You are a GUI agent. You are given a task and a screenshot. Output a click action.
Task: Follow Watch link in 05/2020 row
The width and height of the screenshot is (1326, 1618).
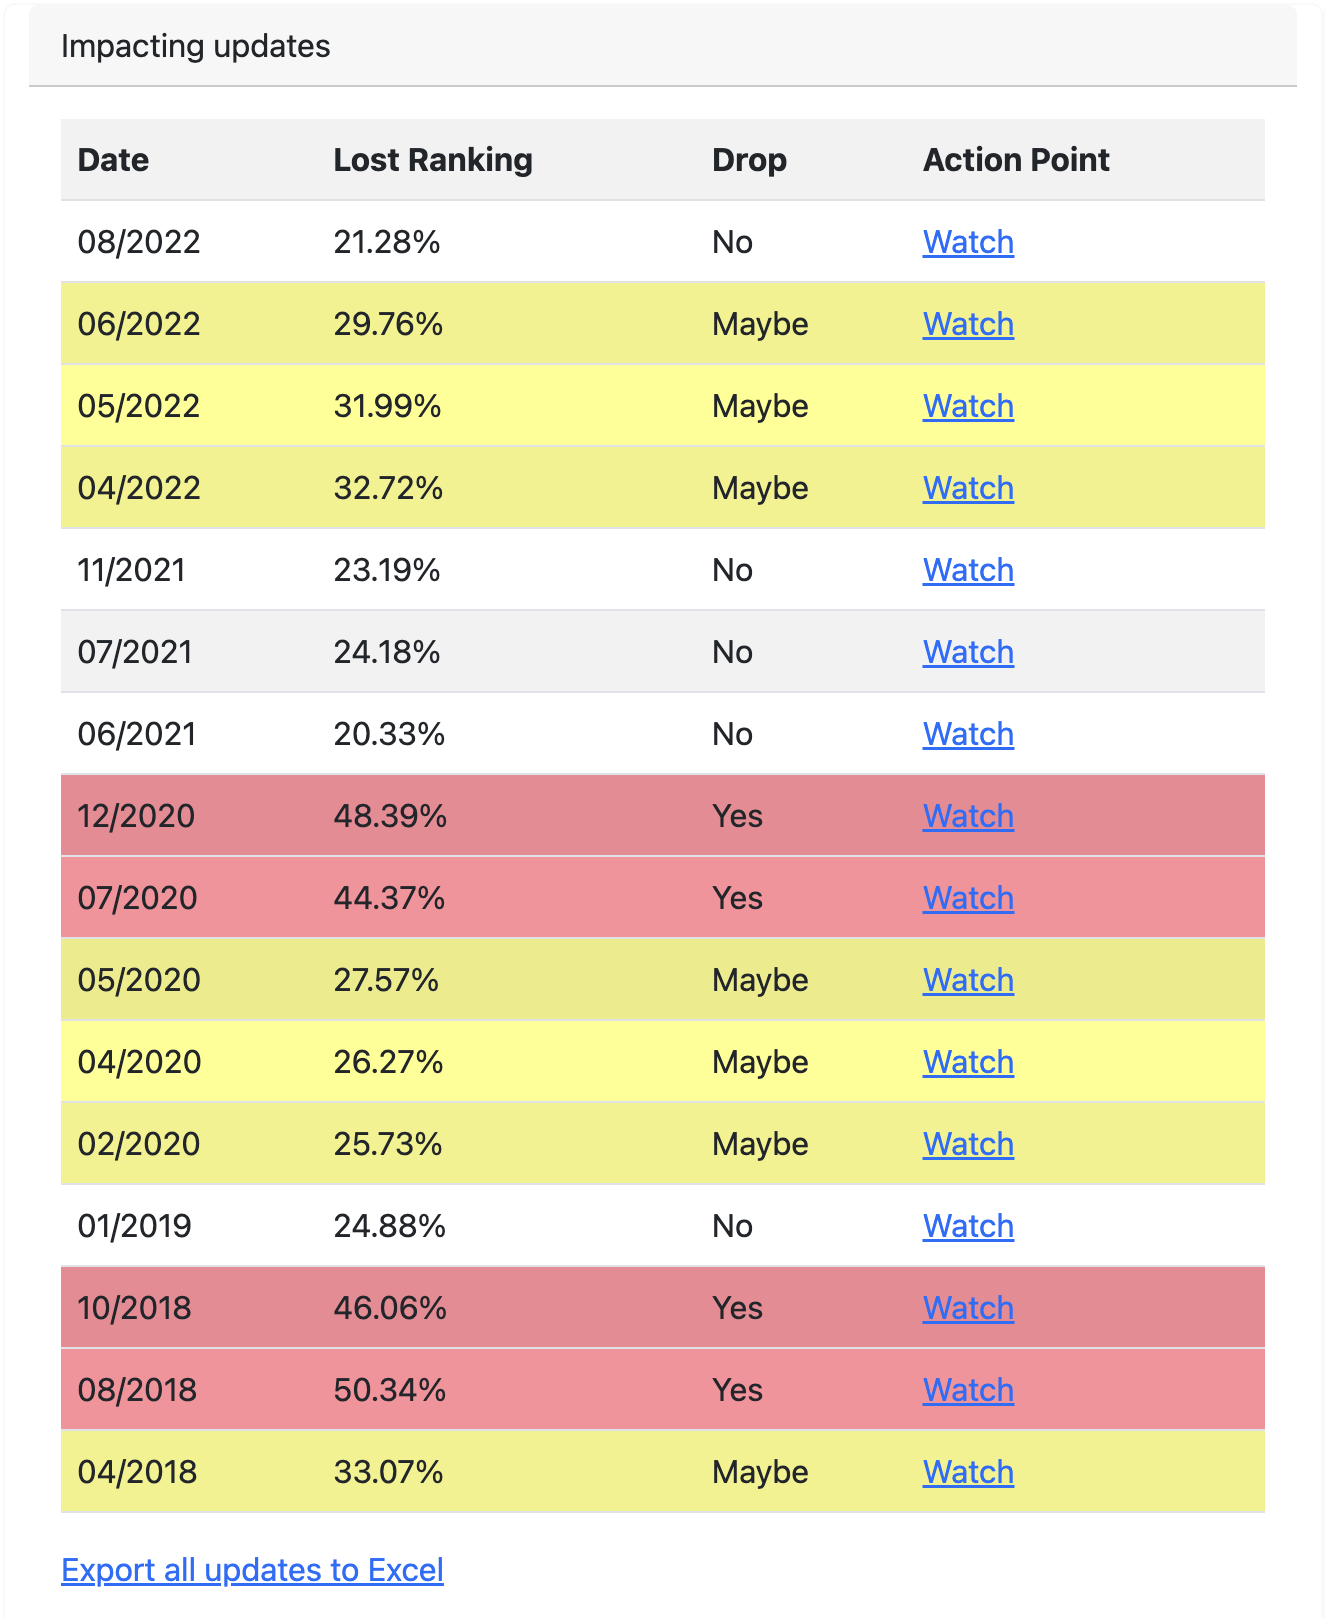(x=968, y=980)
